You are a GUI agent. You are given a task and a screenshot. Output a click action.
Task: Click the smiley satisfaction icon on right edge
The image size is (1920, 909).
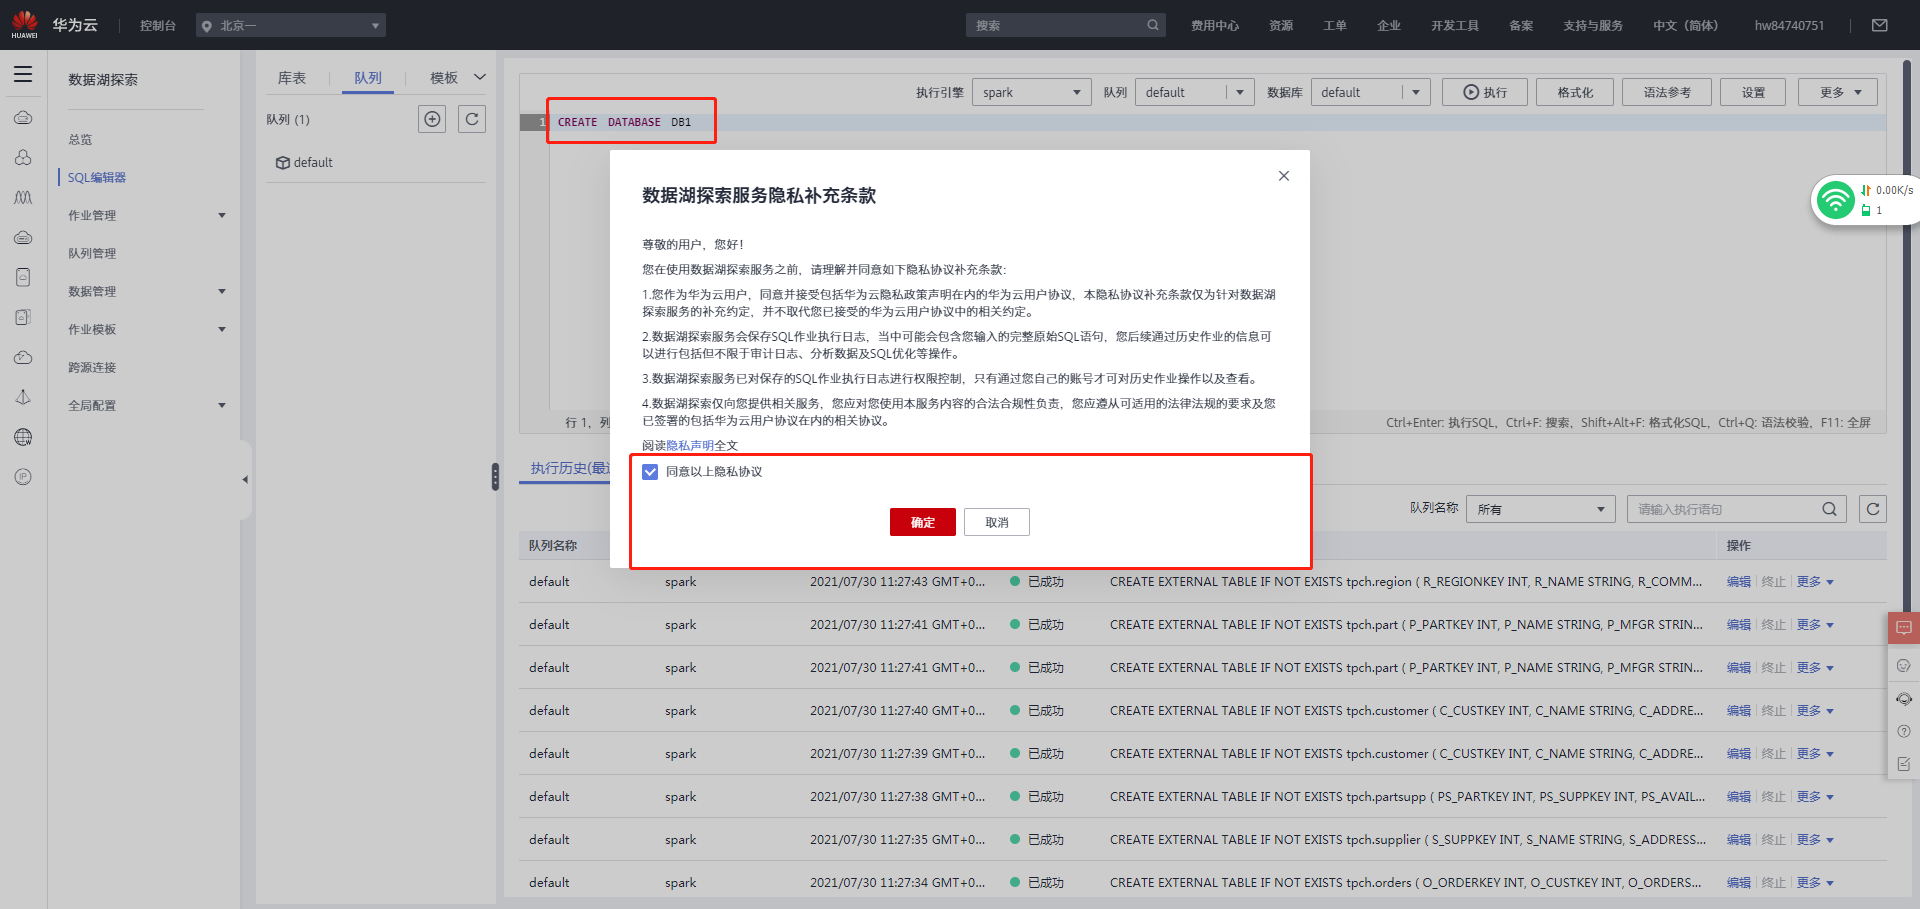pos(1904,666)
